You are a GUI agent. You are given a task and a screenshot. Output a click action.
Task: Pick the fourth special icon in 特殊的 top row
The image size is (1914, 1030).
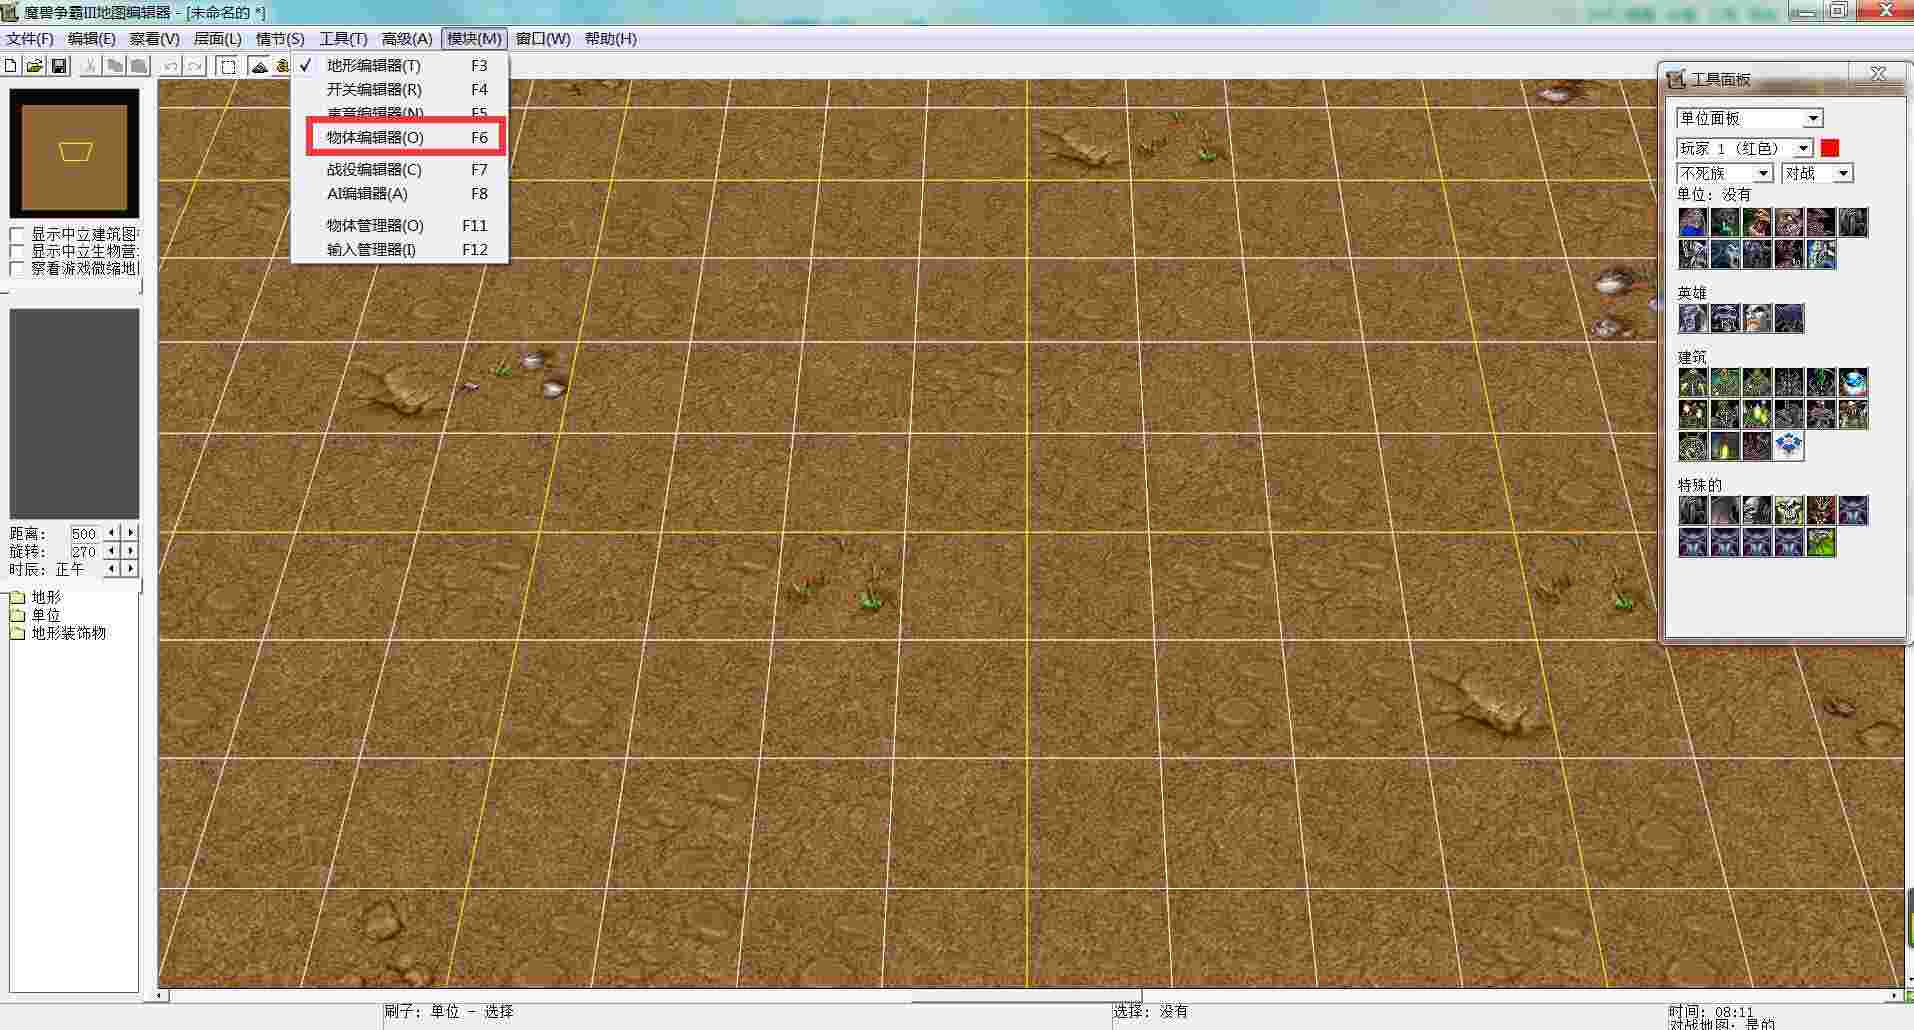point(1789,511)
